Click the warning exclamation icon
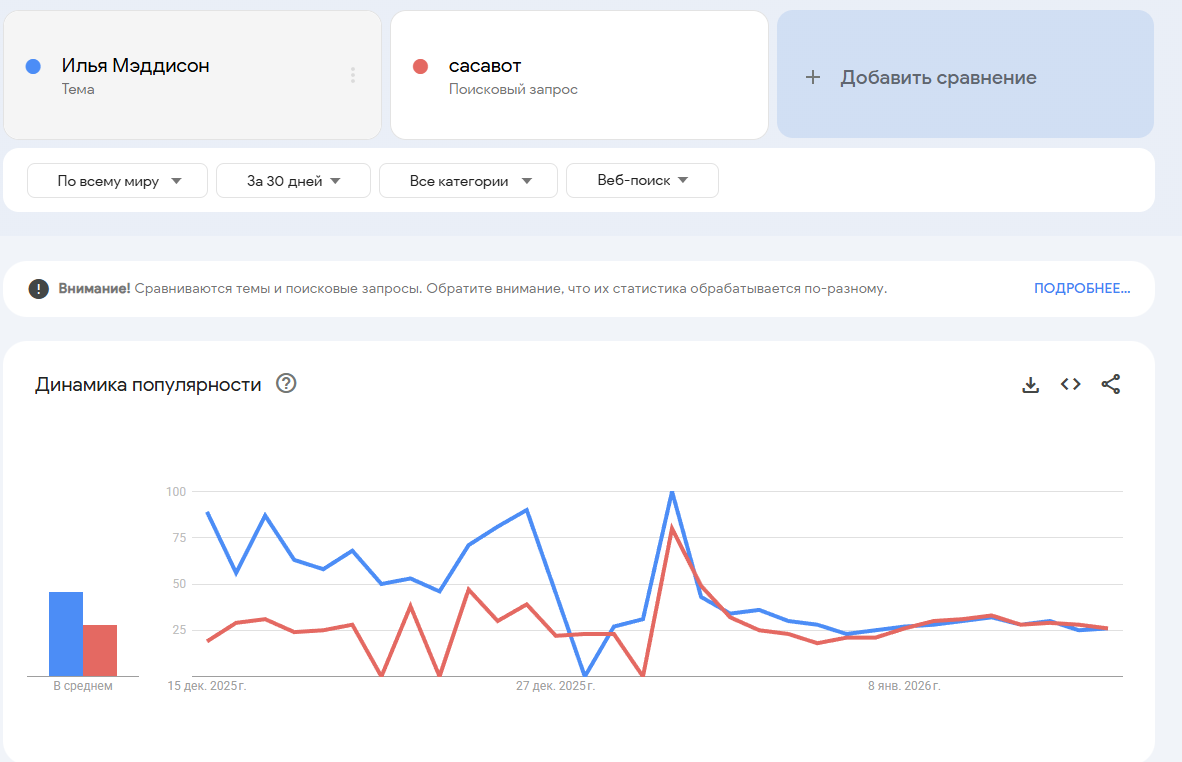Screen dimensions: 1182x762 (x=39, y=289)
